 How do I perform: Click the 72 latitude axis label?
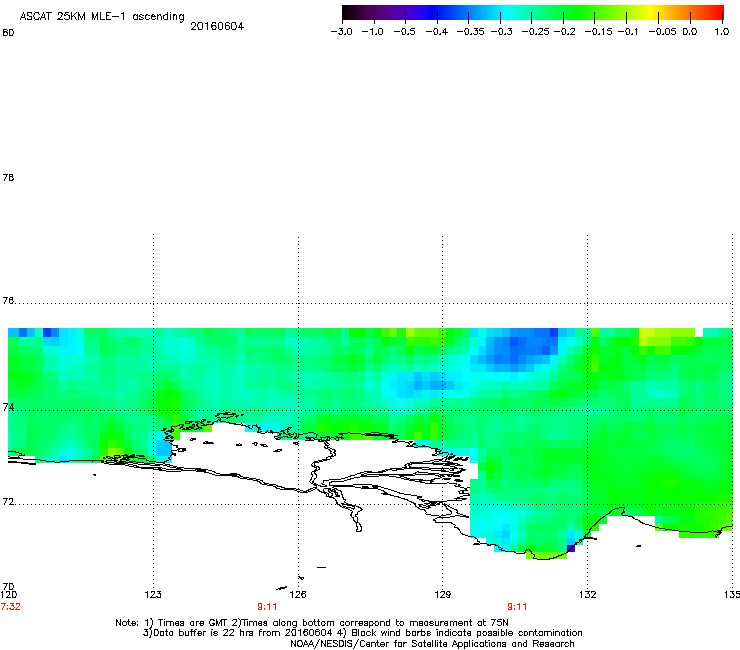[x=8, y=501]
